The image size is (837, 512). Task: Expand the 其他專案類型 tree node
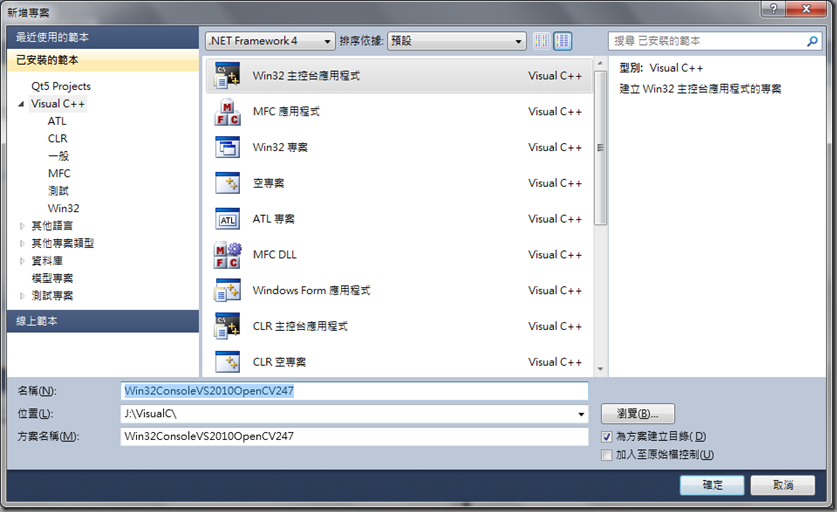click(22, 243)
